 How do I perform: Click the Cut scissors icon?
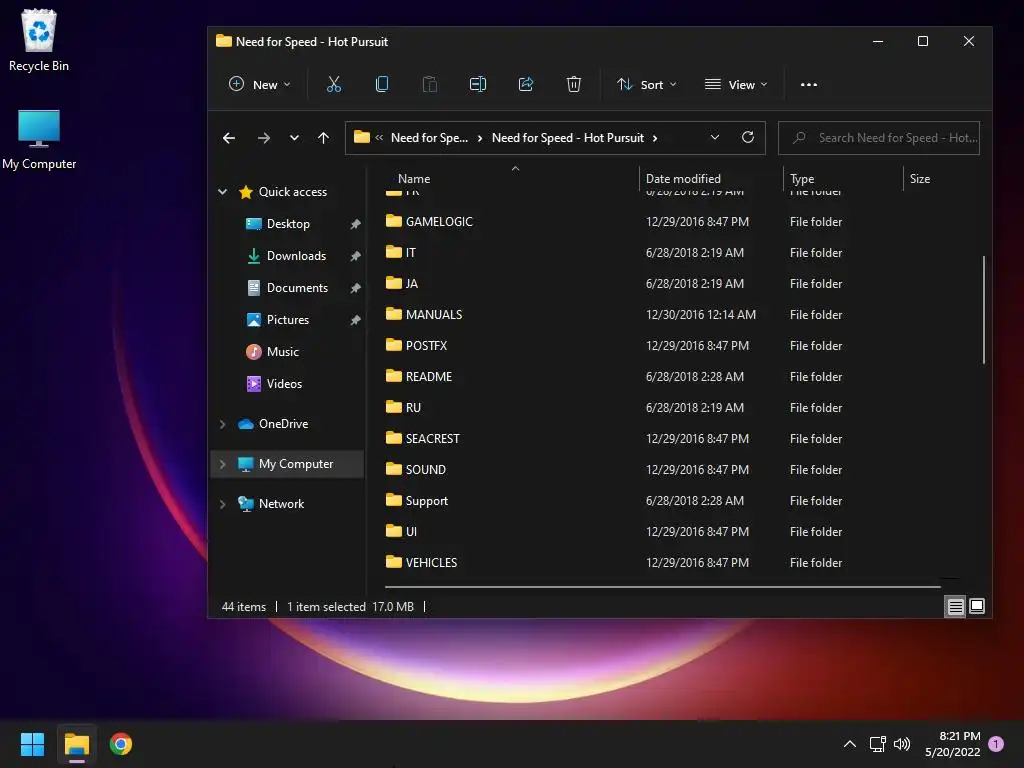[334, 84]
